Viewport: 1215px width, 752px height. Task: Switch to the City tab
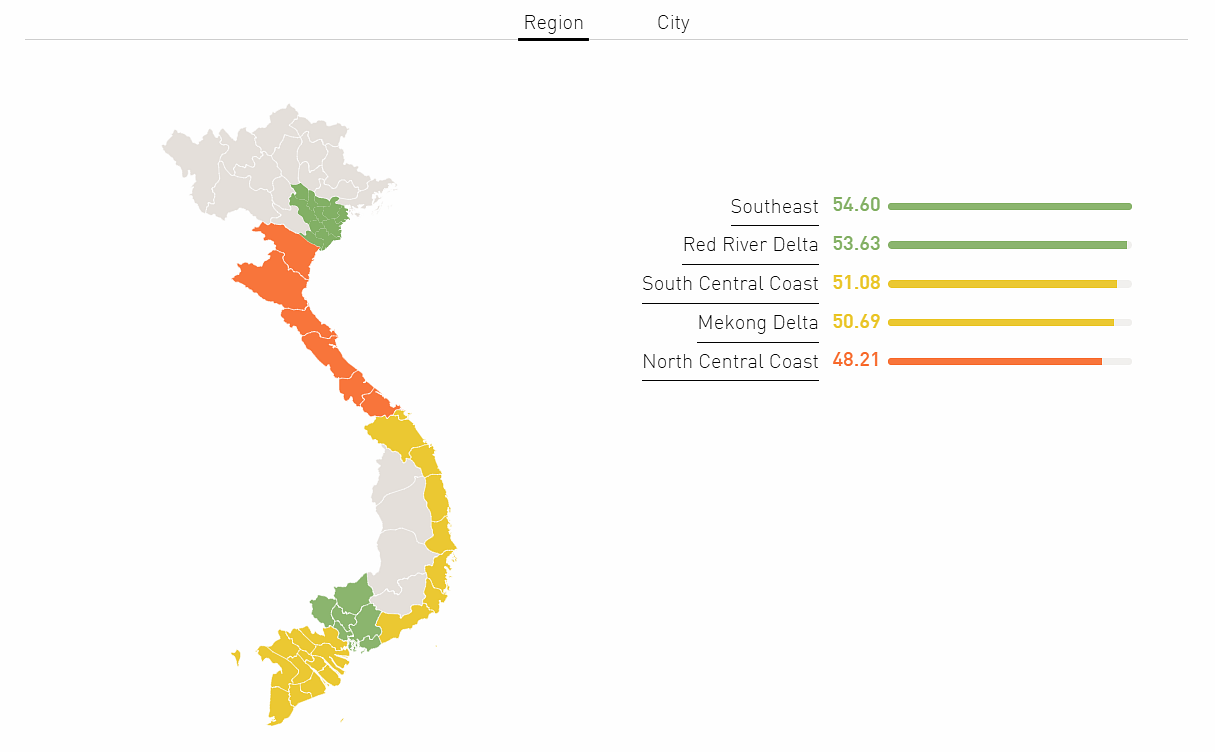673,22
